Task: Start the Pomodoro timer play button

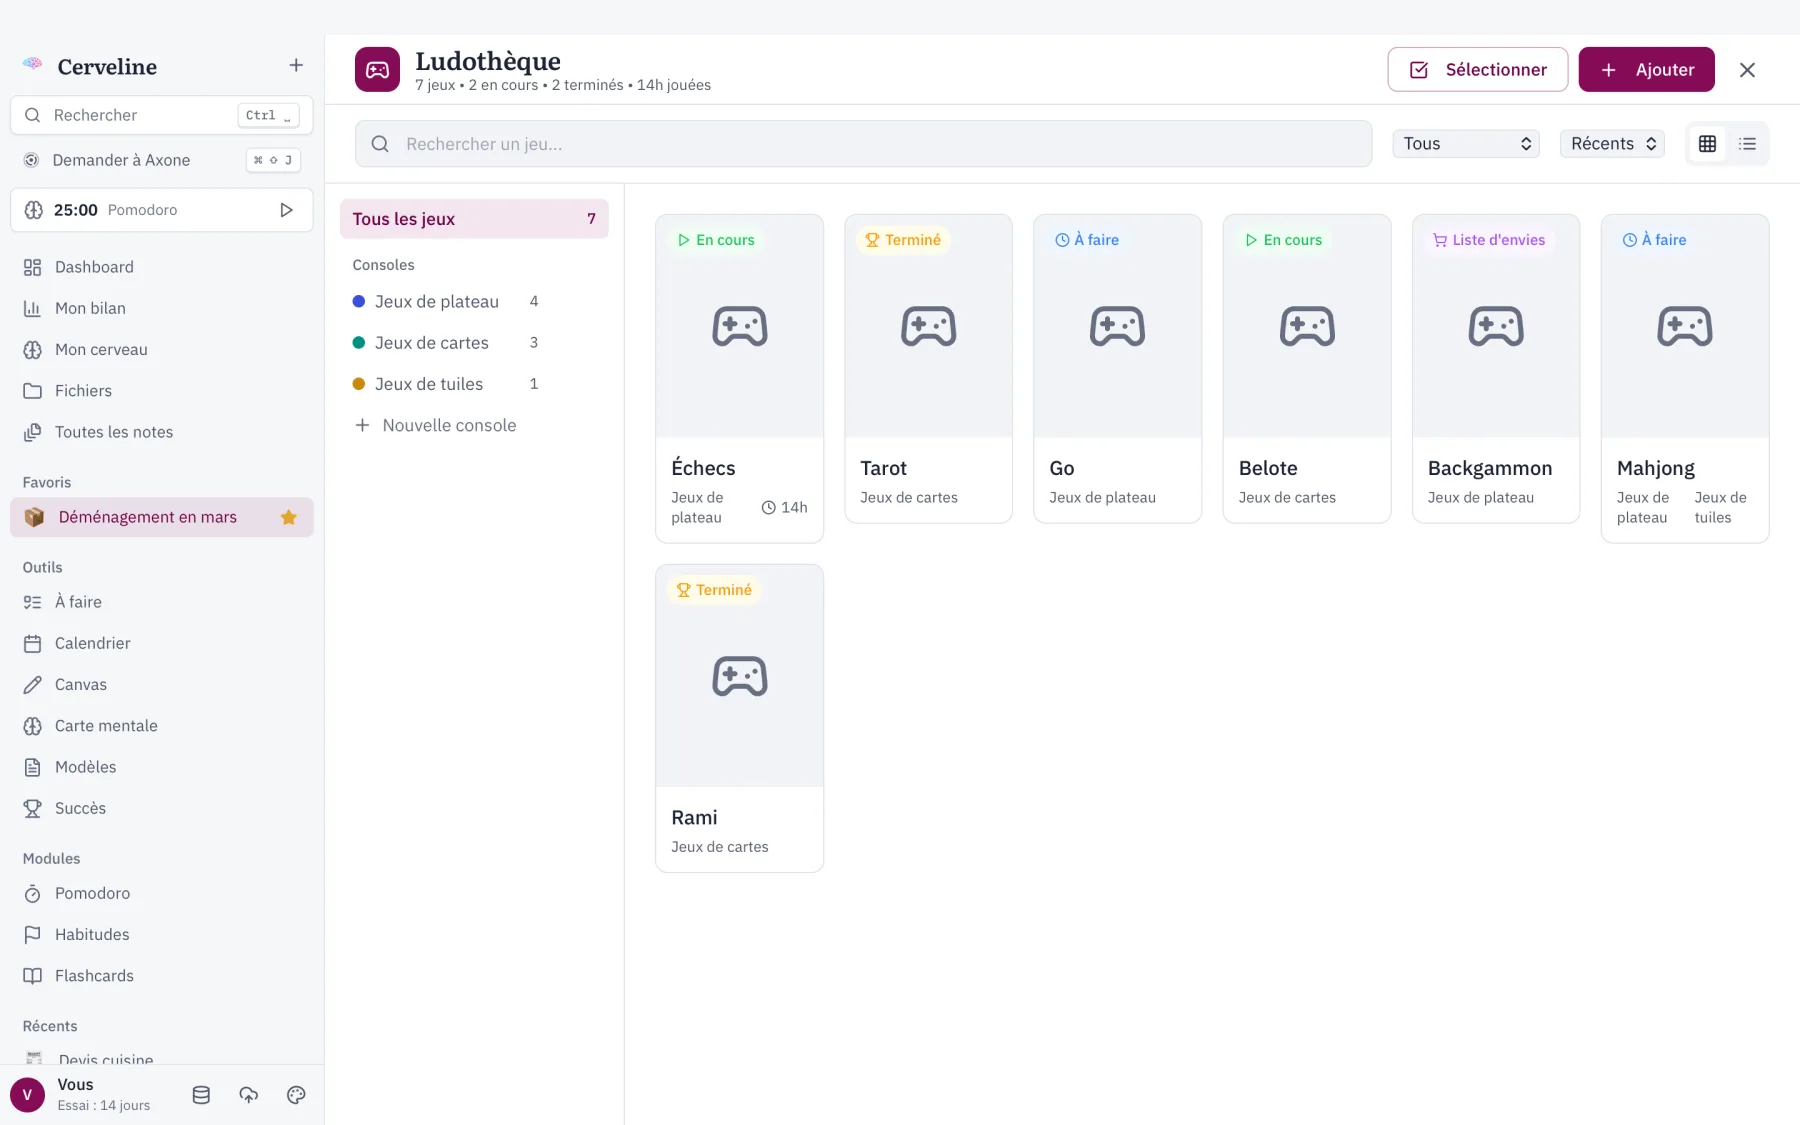Action: pyautogui.click(x=286, y=210)
